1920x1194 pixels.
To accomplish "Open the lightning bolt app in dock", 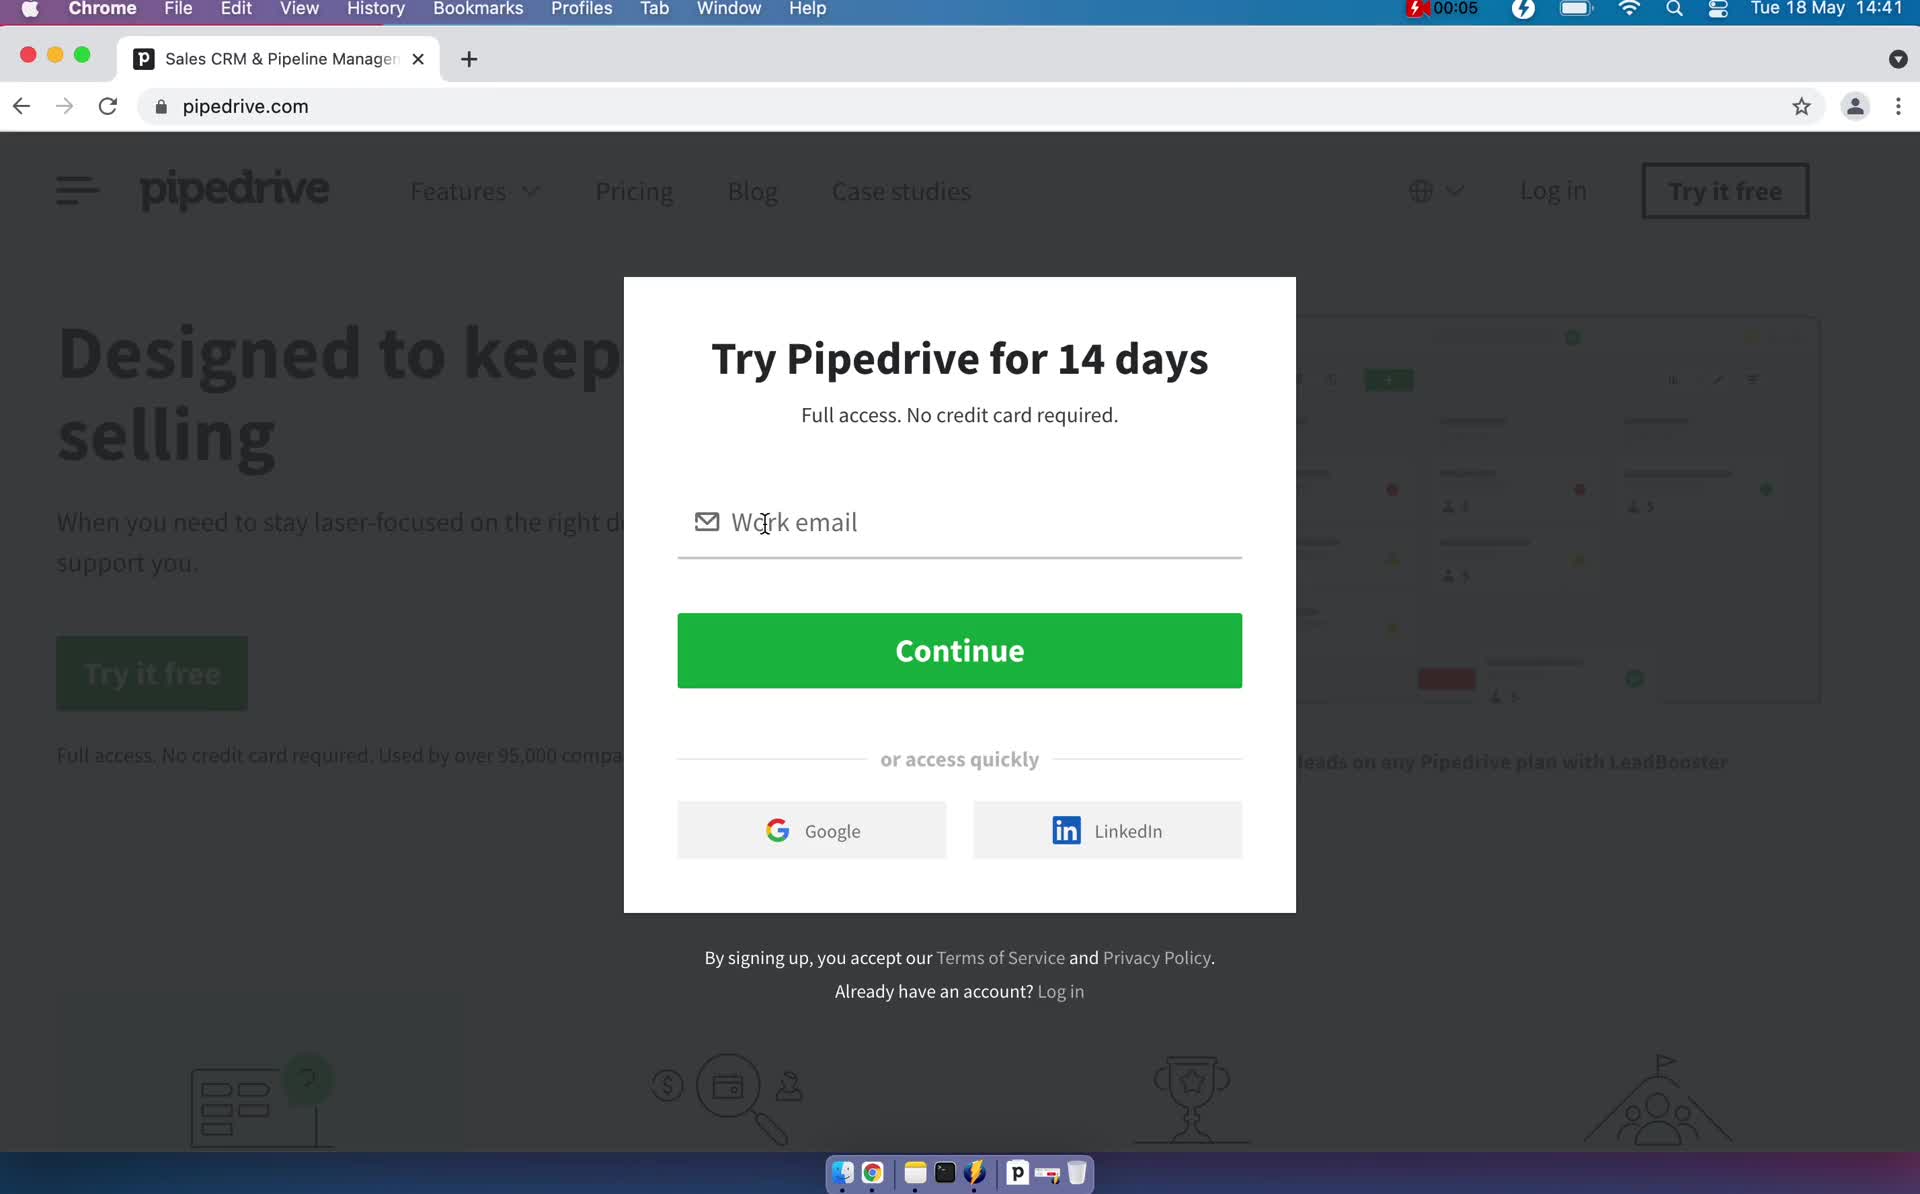I will 975,1172.
